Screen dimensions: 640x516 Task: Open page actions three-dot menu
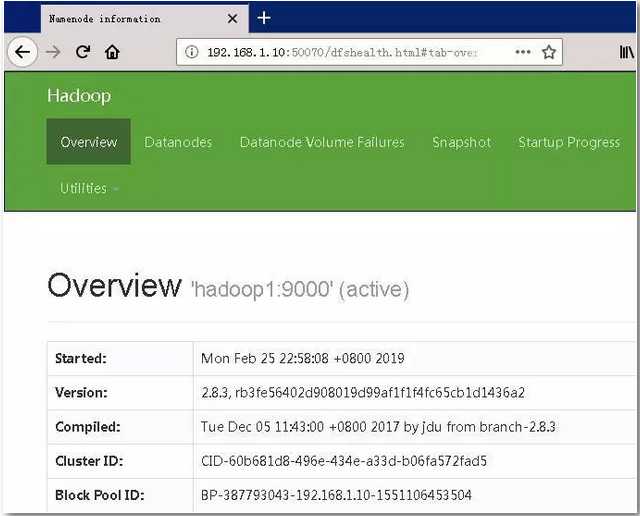523,52
